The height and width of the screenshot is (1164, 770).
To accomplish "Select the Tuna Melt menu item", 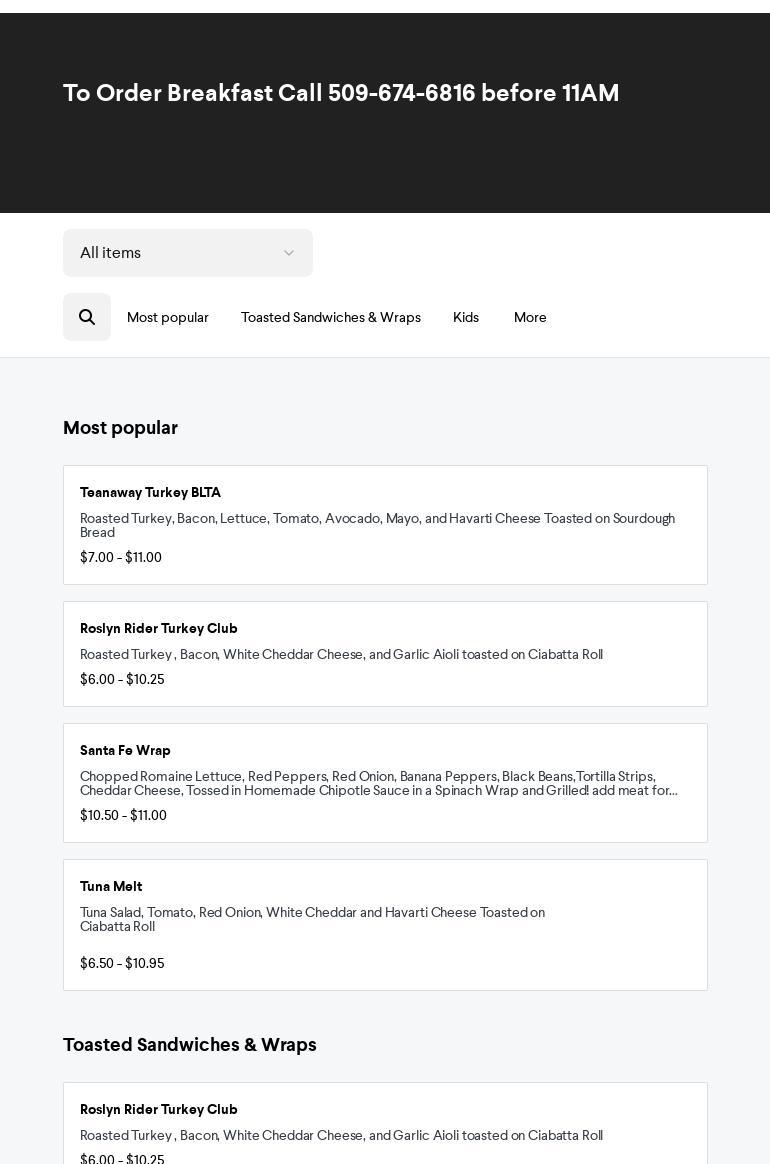I will coord(385,925).
